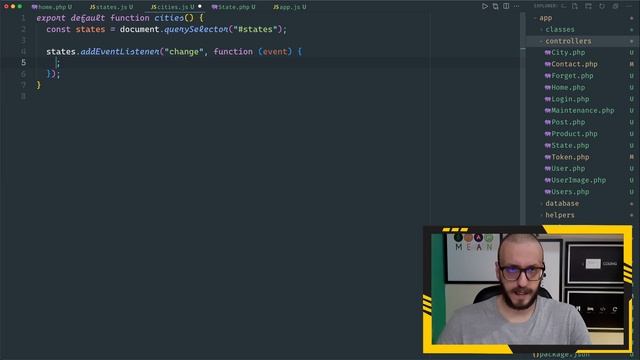
Task: Expand the helpers folder
Action: 560,215
